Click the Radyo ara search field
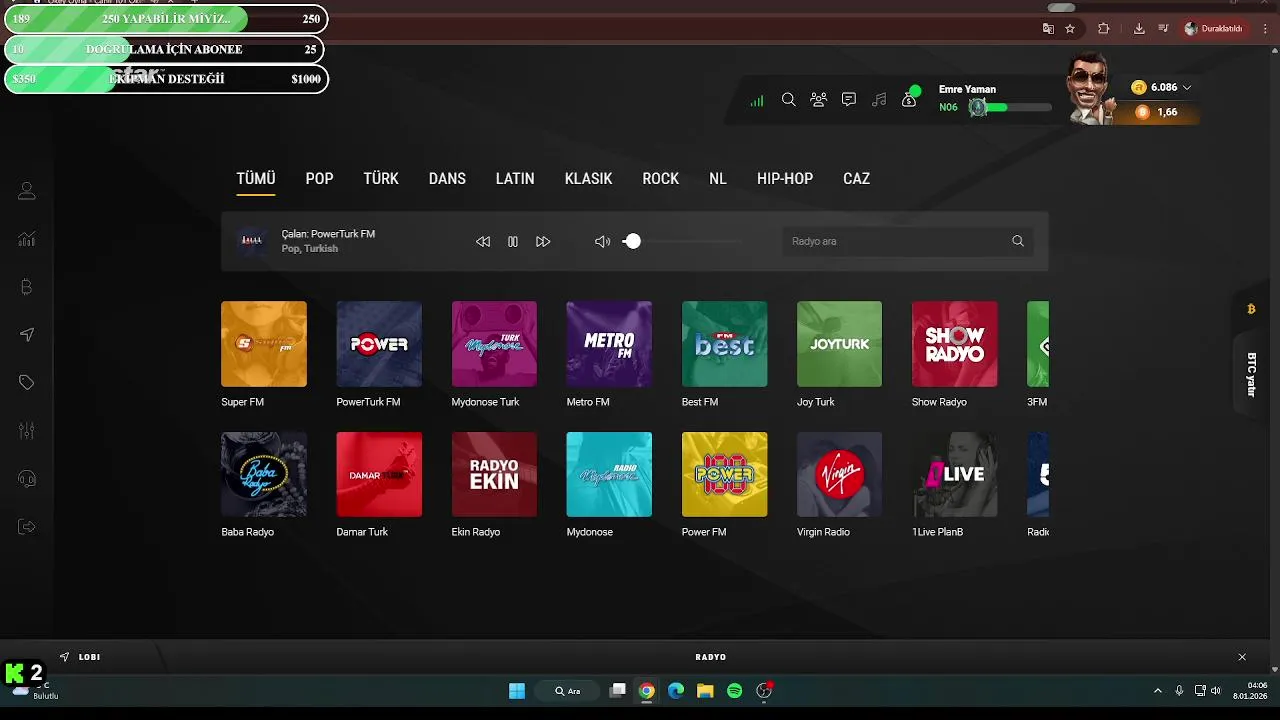This screenshot has width=1280, height=720. (x=908, y=241)
